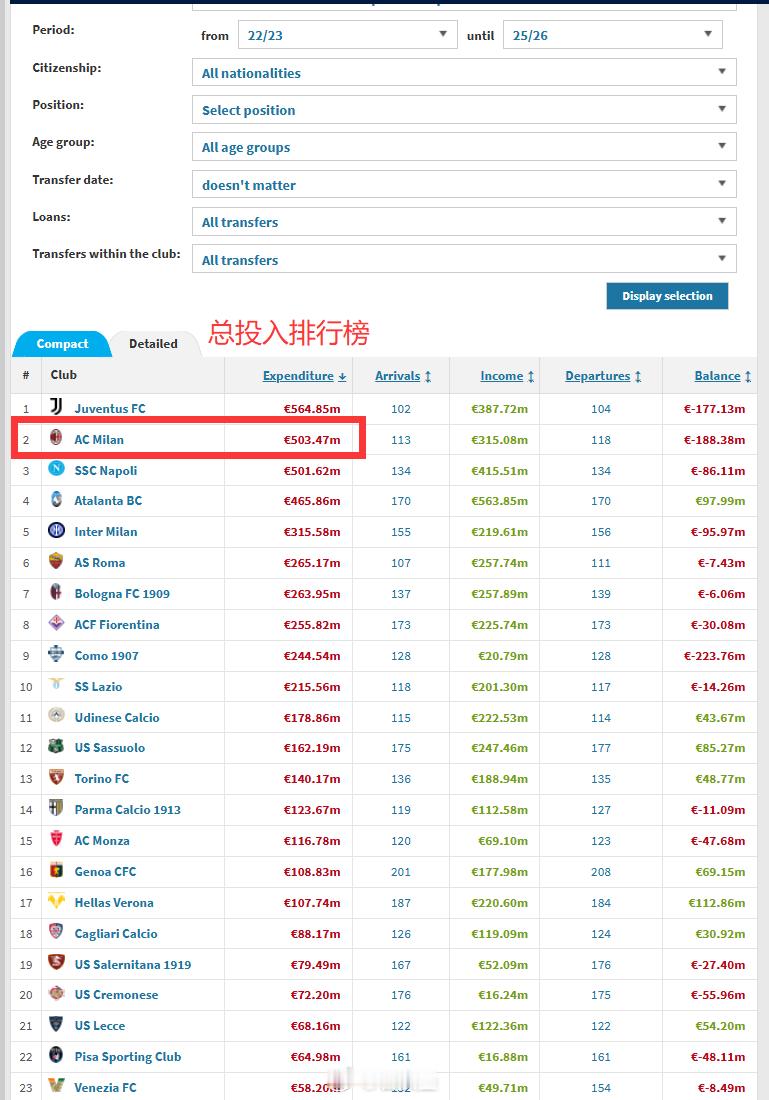
Task: Click the Pisa Sporting Club crest icon
Action: [x=56, y=1054]
